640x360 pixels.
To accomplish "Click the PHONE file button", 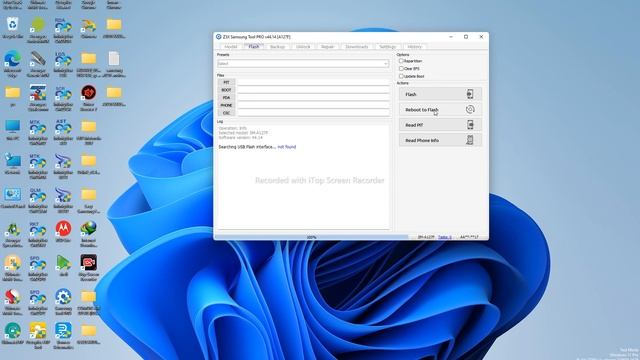I will pyautogui.click(x=226, y=105).
